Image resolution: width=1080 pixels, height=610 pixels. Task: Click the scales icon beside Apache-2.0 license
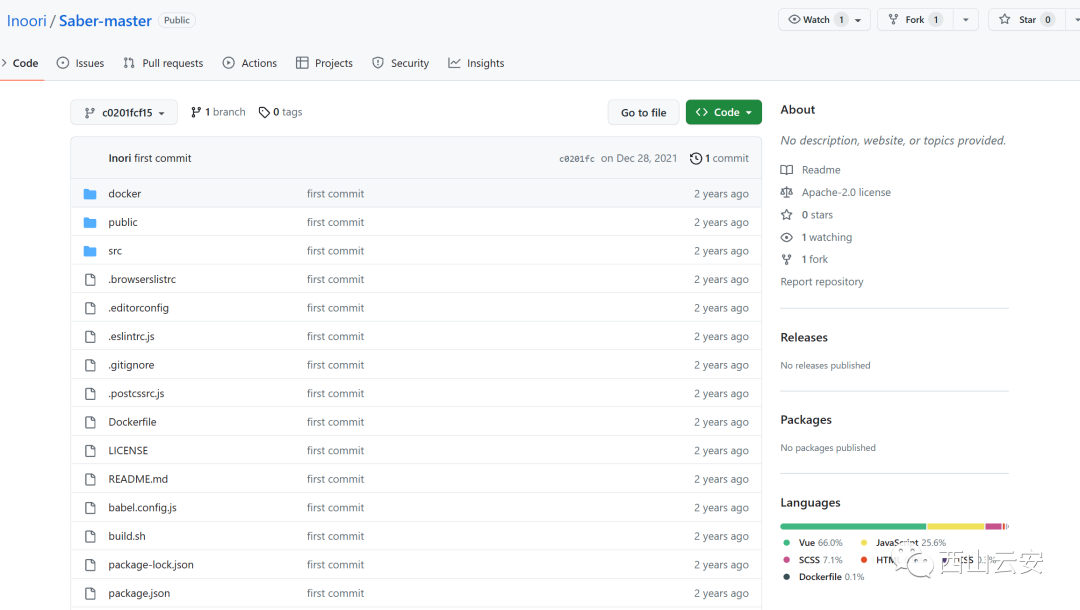pyautogui.click(x=787, y=192)
